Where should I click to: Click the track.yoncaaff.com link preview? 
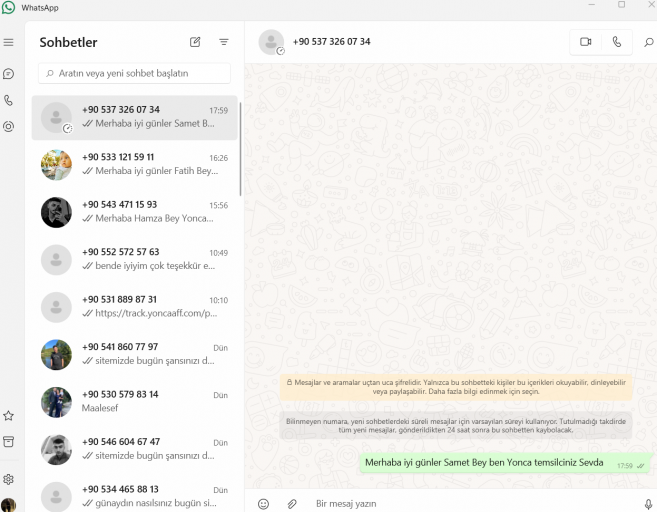(156, 313)
